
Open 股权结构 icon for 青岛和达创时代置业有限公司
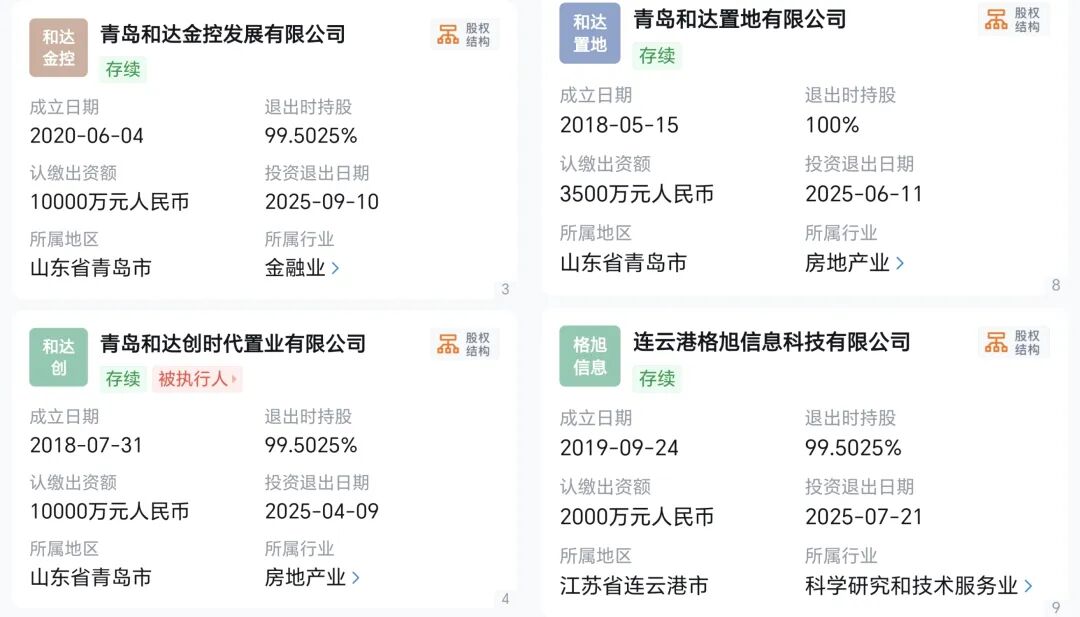pyautogui.click(x=465, y=344)
